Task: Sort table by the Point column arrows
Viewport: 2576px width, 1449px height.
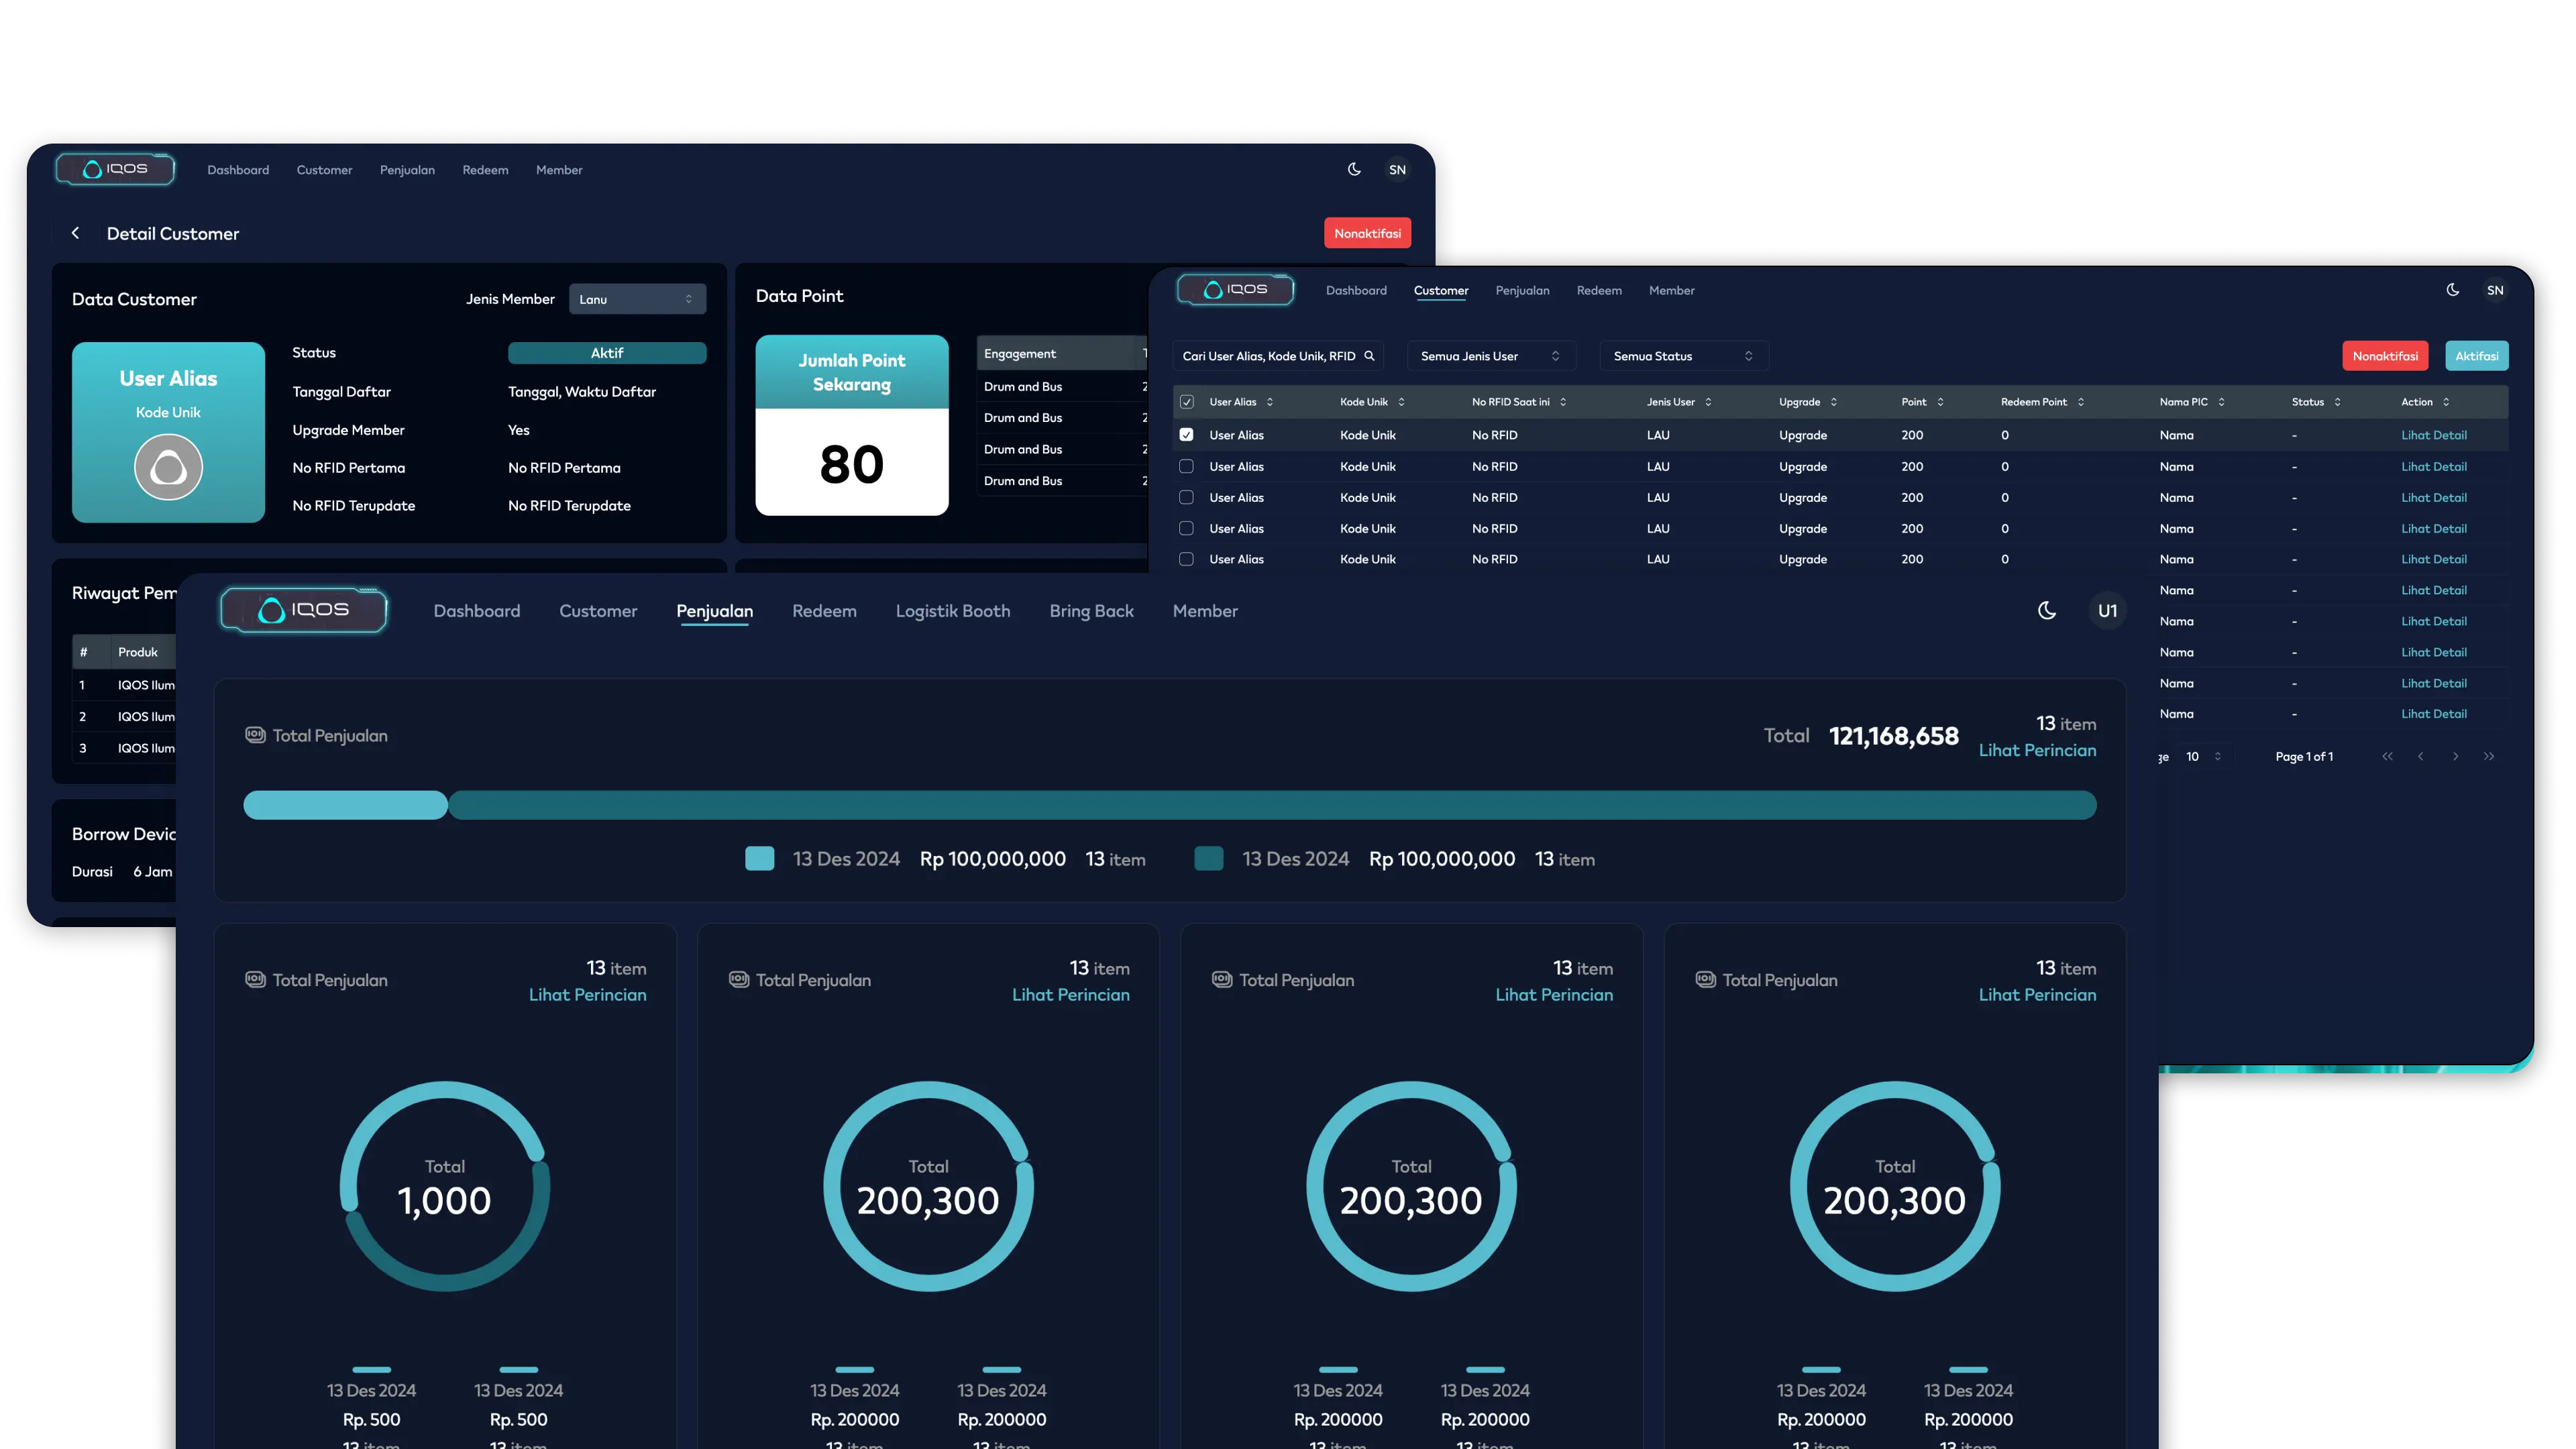Action: point(1940,402)
